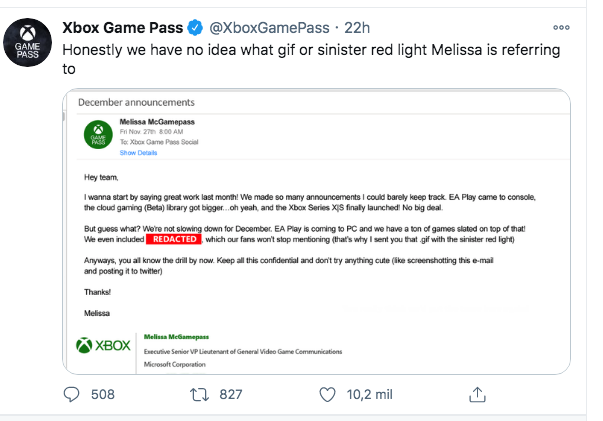This screenshot has height=421, width=603.
Task: Reply using the speech bubble icon
Action: pyautogui.click(x=72, y=394)
